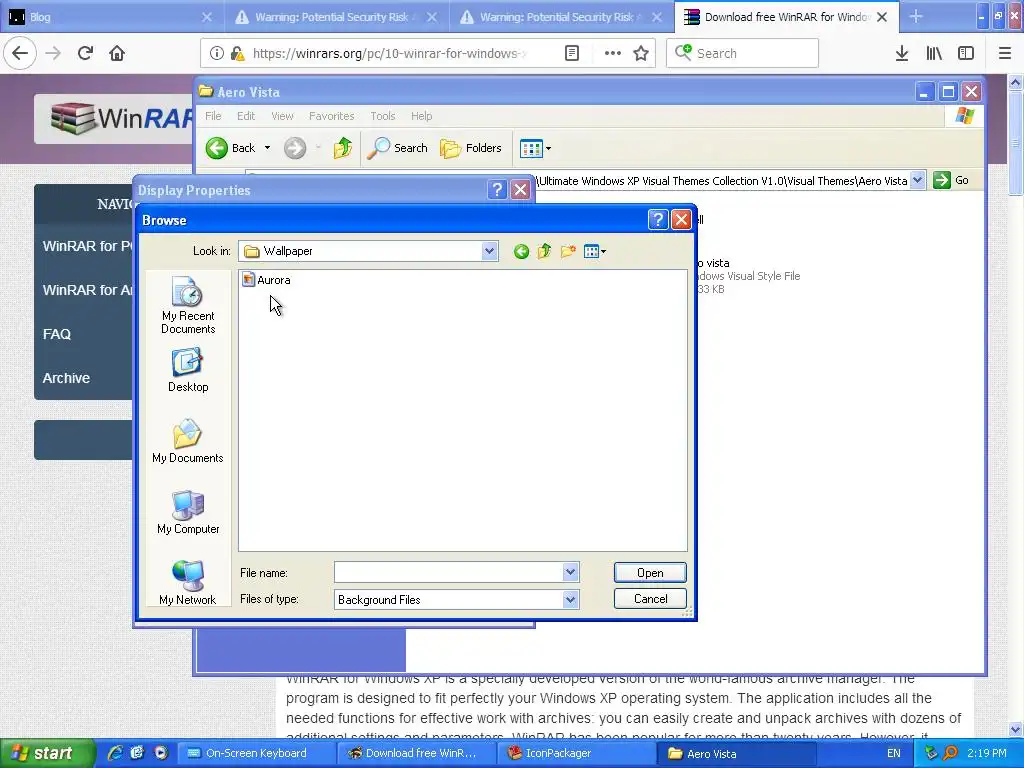Expand the address bar dropdown in Aero Vista
1024x768 pixels.
918,180
